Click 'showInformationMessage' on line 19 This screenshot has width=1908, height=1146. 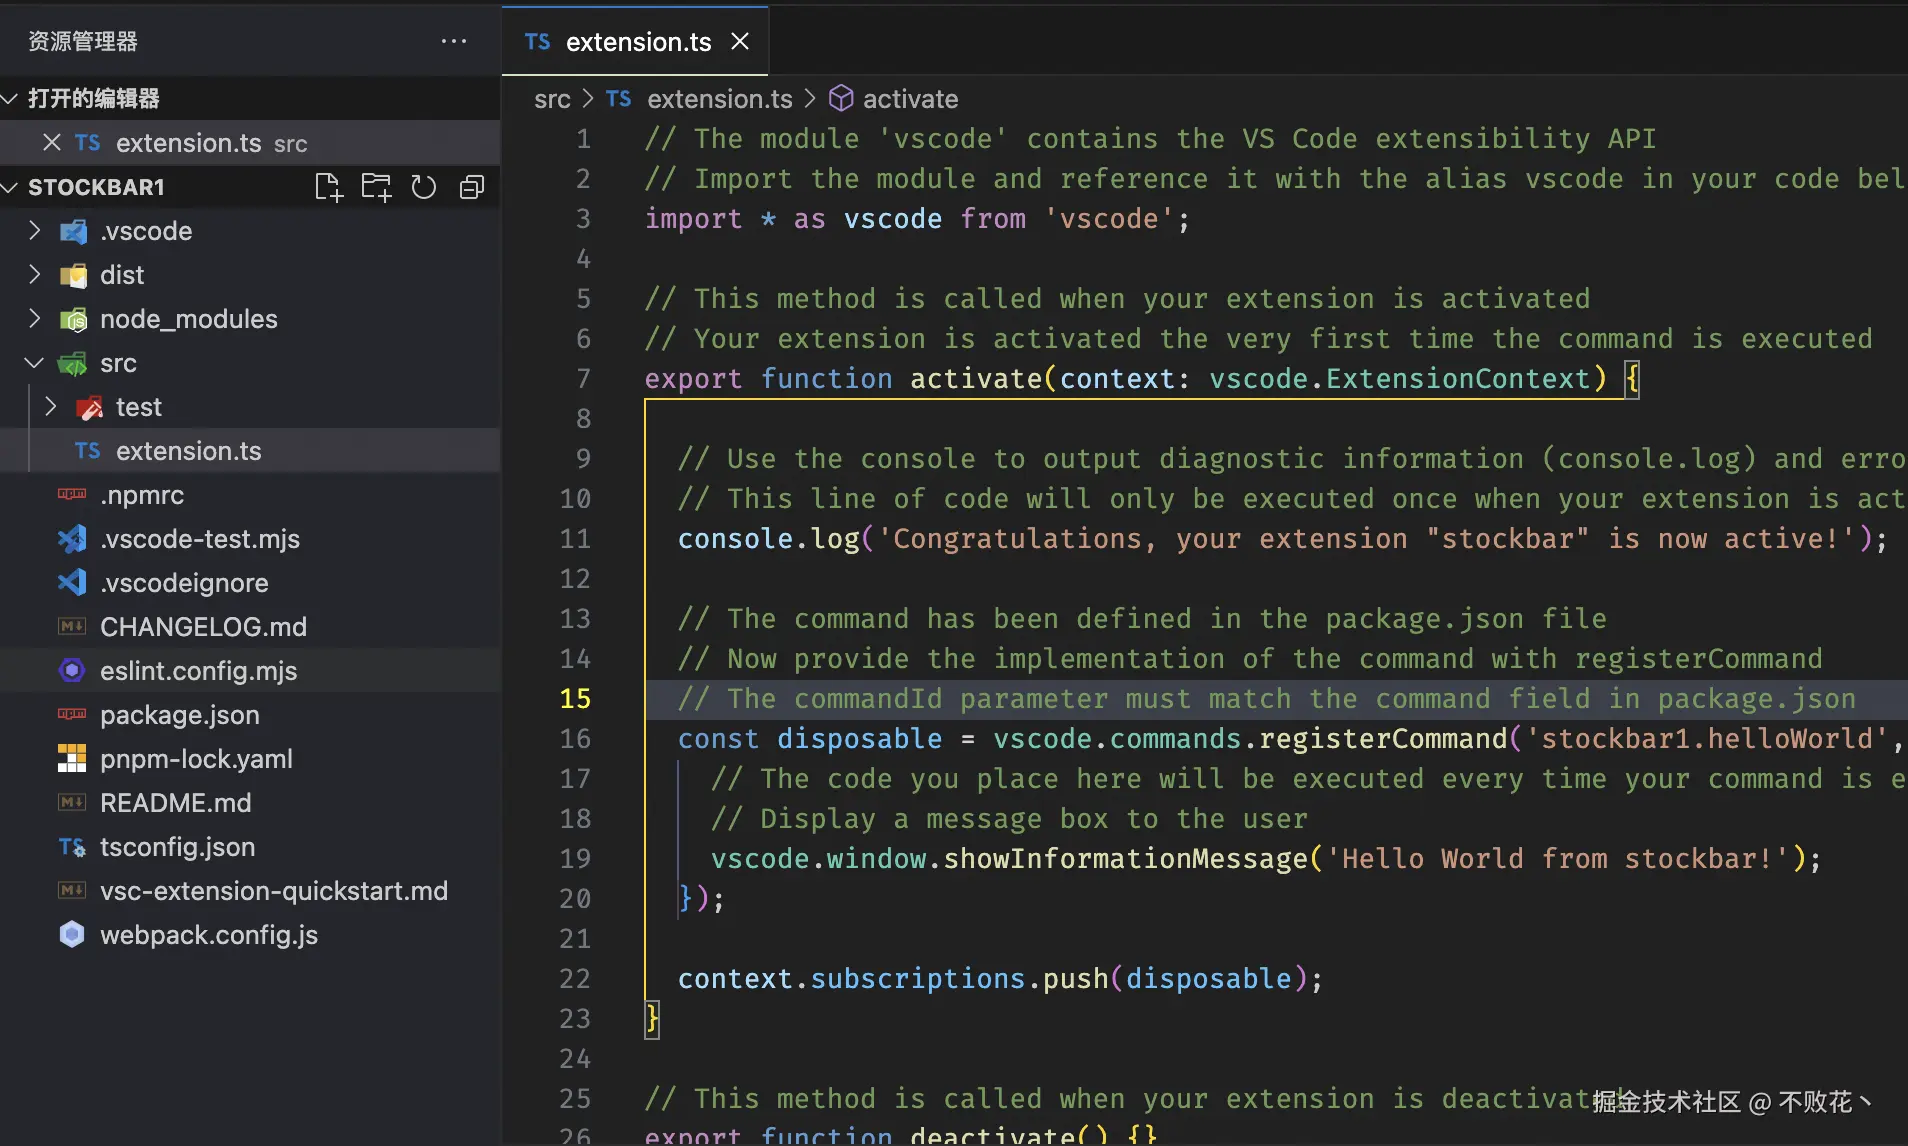(x=1126, y=859)
